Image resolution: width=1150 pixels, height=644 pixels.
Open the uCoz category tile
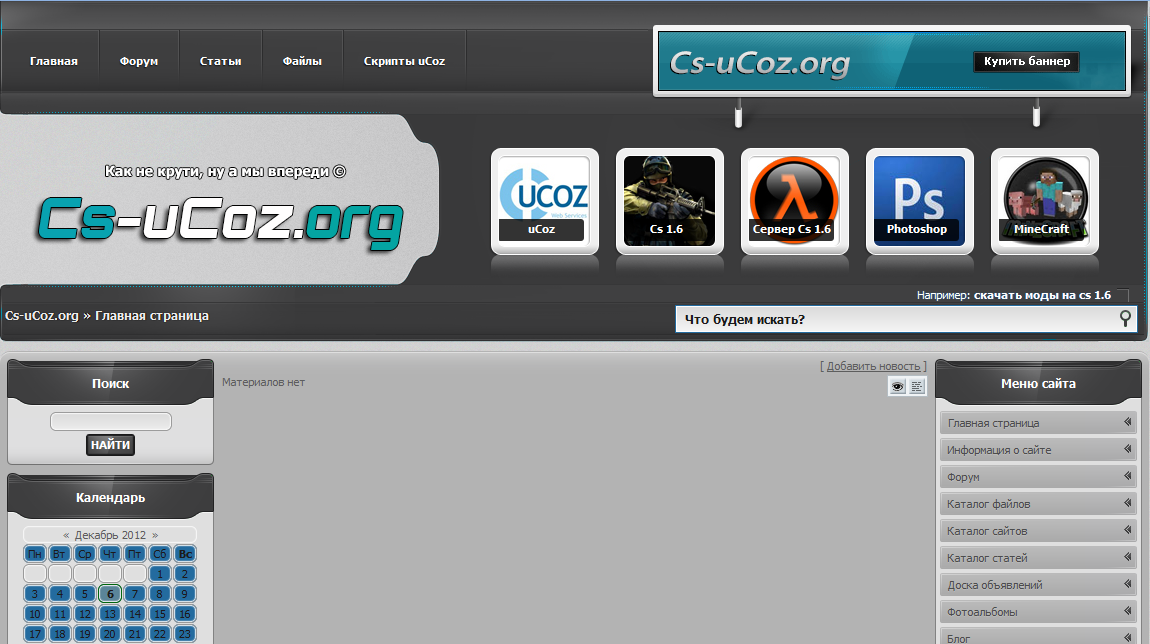[x=544, y=201]
